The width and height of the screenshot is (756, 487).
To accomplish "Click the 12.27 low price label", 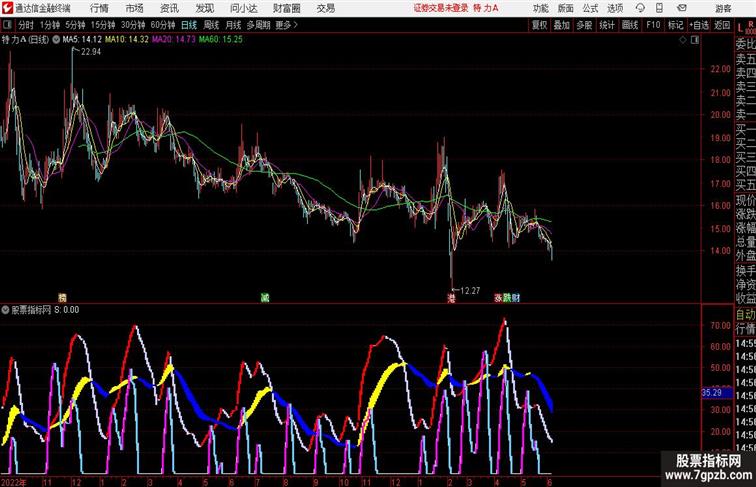I will click(x=470, y=291).
